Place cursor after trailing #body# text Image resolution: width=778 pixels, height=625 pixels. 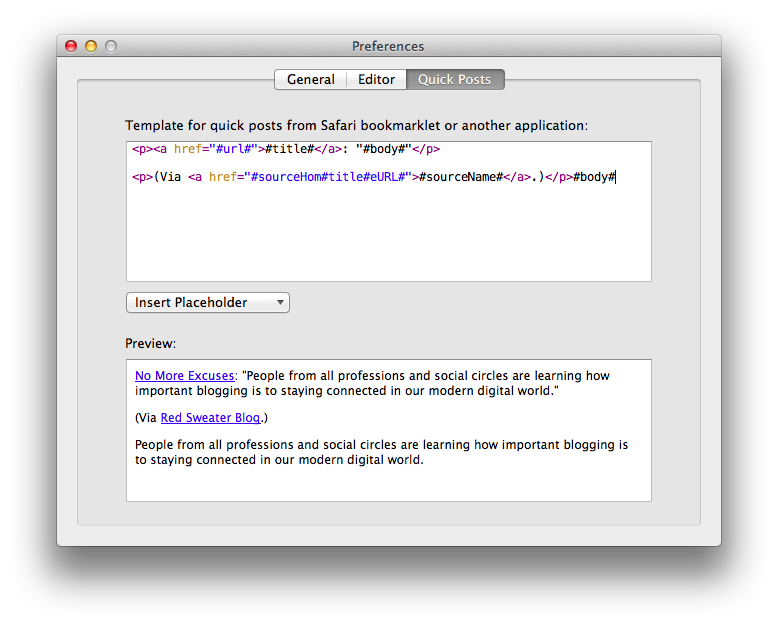pyautogui.click(x=616, y=177)
